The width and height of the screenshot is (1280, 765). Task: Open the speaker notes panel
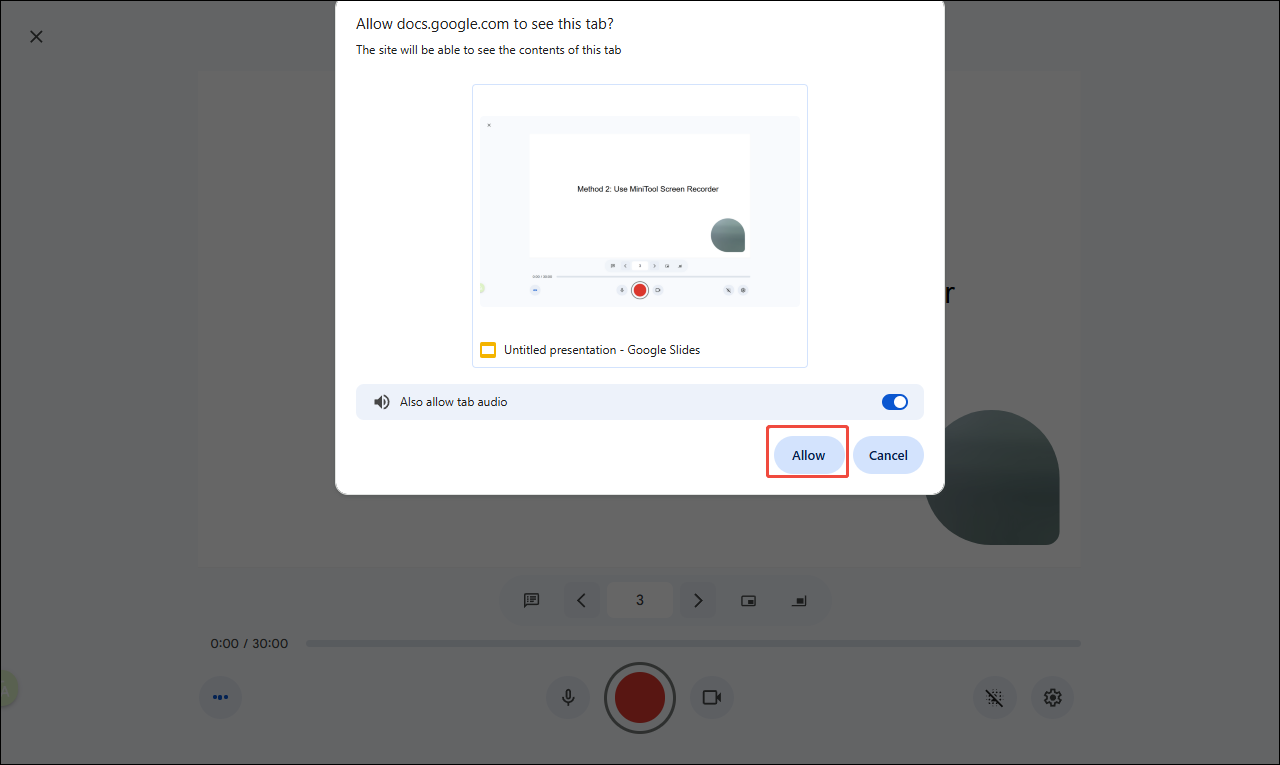point(531,600)
